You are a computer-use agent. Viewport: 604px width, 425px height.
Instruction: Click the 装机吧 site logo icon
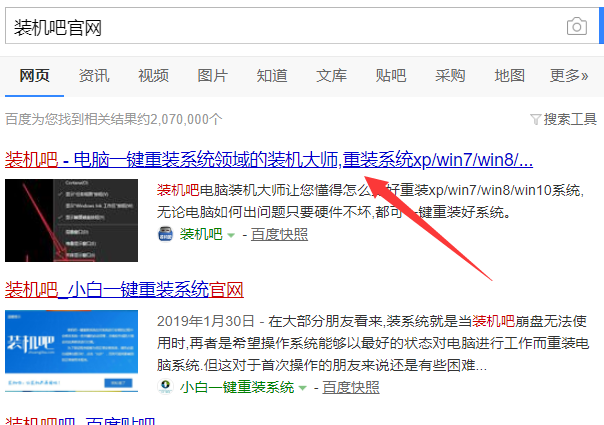166,234
